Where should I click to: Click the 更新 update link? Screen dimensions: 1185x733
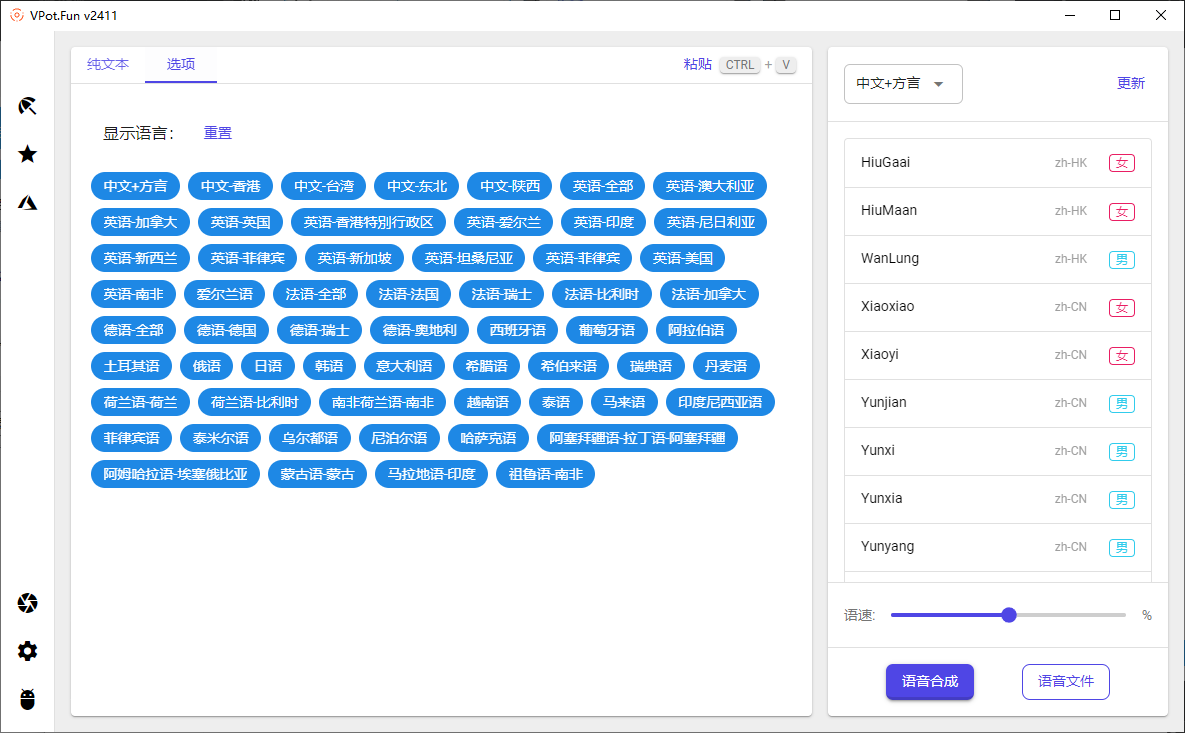(1131, 84)
